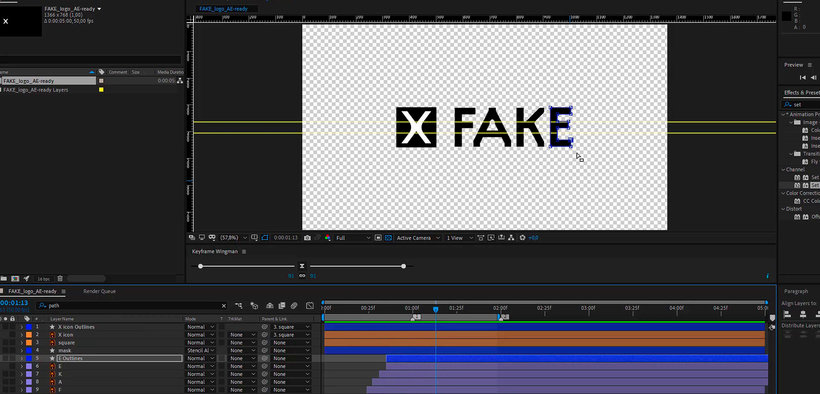820x394 pixels.
Task: Open the resolution dropdown showing Full
Action: coord(353,238)
